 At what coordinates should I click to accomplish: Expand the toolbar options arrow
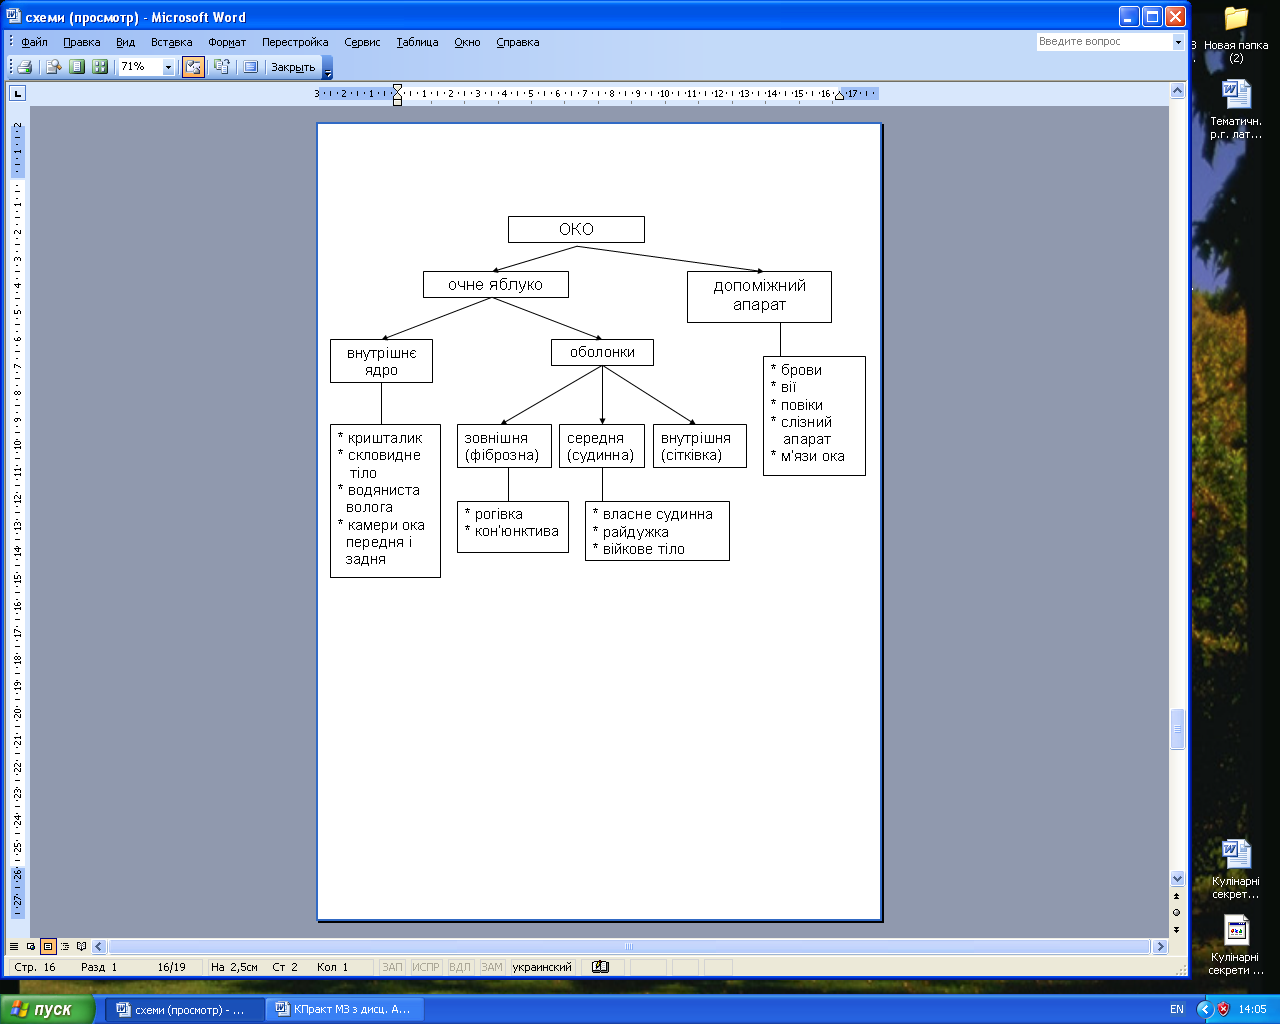coord(327,68)
